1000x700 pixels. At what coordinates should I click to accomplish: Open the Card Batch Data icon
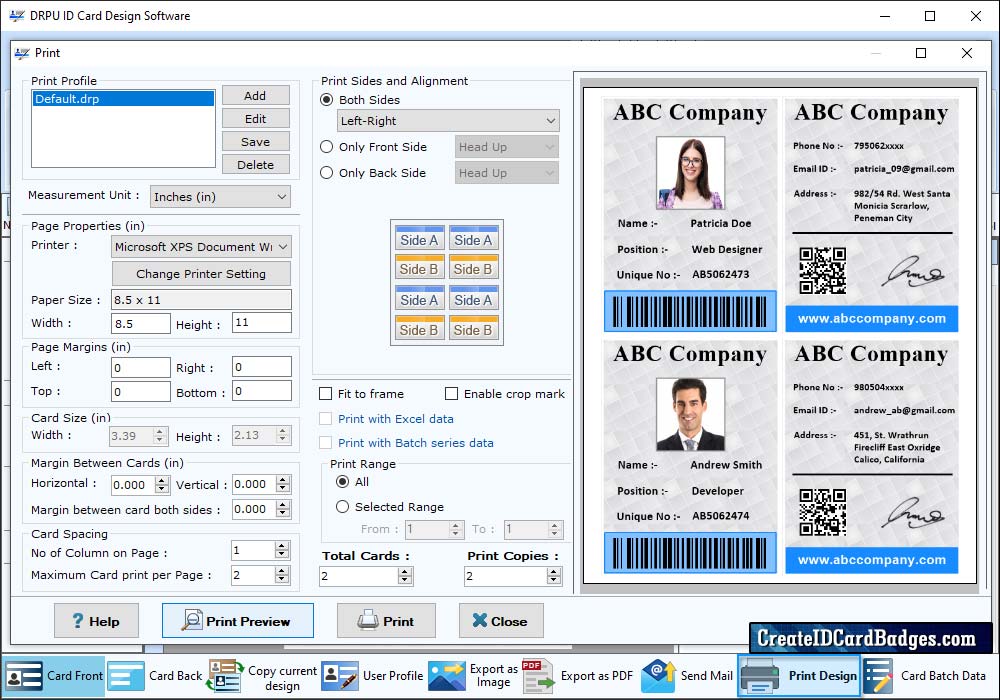click(878, 676)
